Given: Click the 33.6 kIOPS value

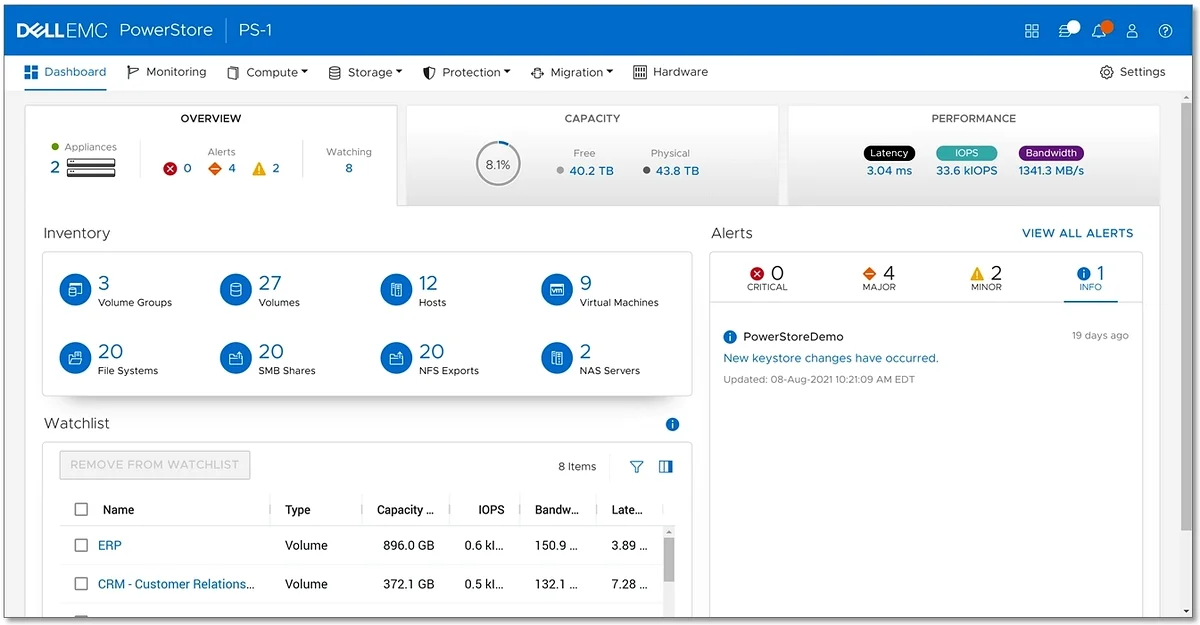Looking at the screenshot, I should click(967, 171).
